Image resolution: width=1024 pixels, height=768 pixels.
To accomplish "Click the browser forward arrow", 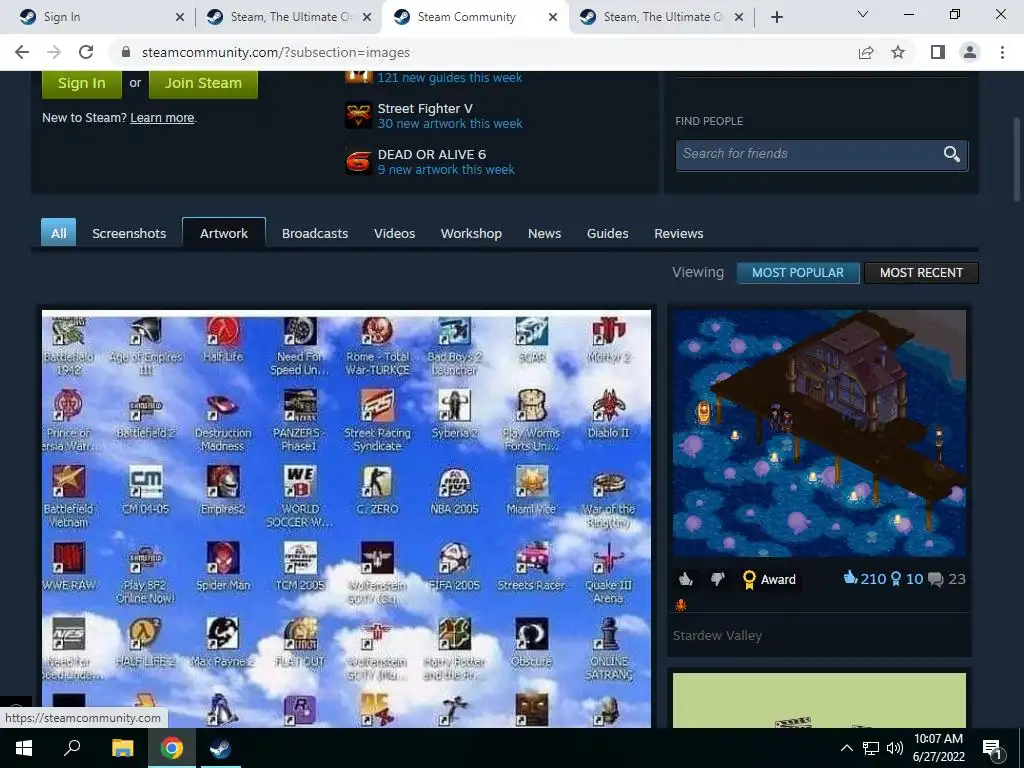I will click(54, 52).
